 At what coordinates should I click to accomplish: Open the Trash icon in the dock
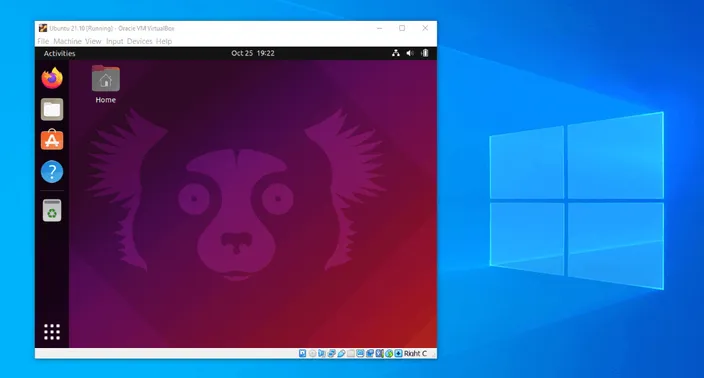(x=52, y=211)
